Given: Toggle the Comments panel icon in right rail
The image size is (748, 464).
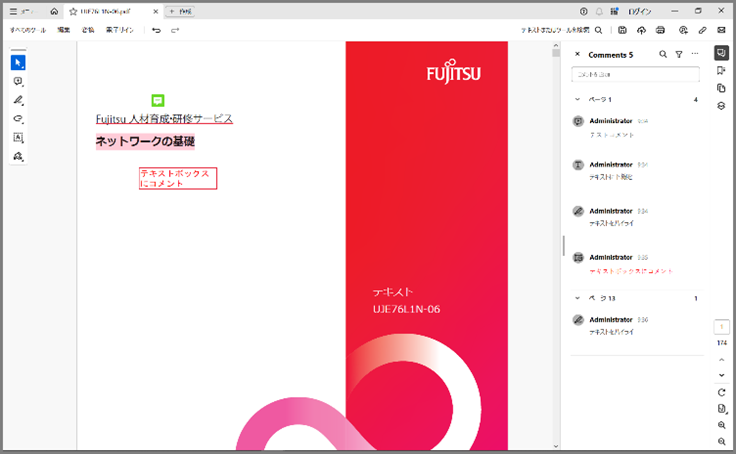Looking at the screenshot, I should click(721, 53).
